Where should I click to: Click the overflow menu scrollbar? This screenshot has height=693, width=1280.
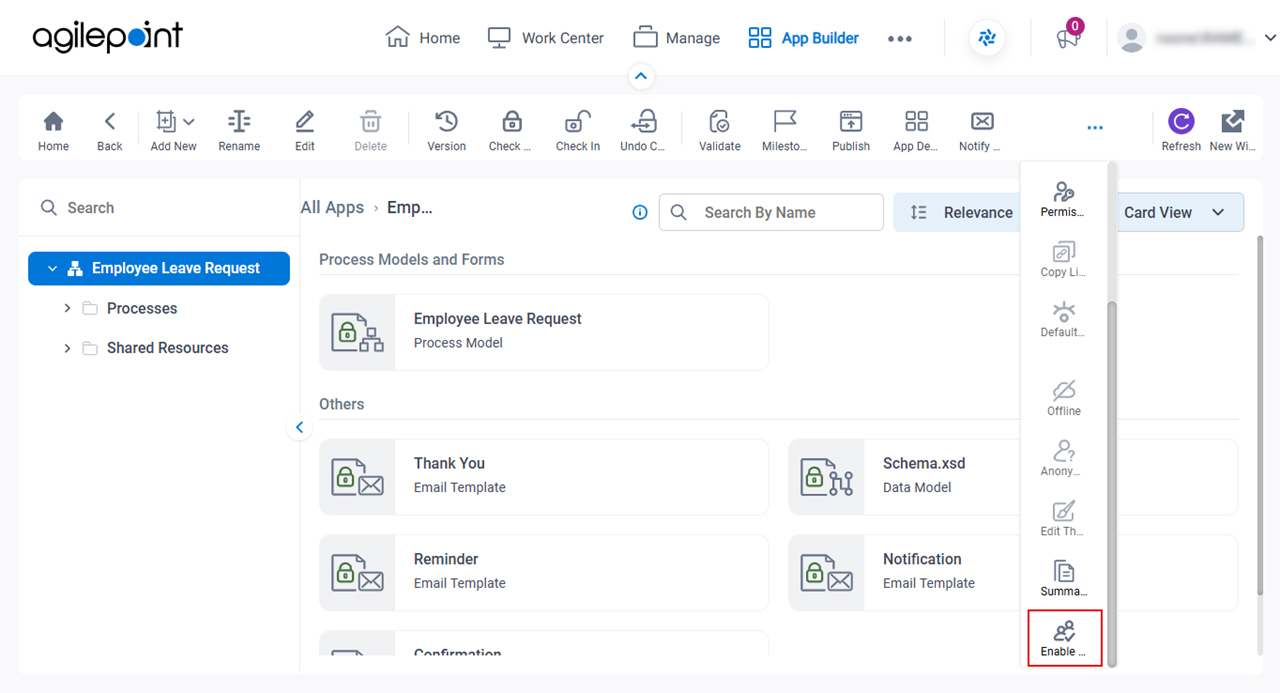[1112, 483]
